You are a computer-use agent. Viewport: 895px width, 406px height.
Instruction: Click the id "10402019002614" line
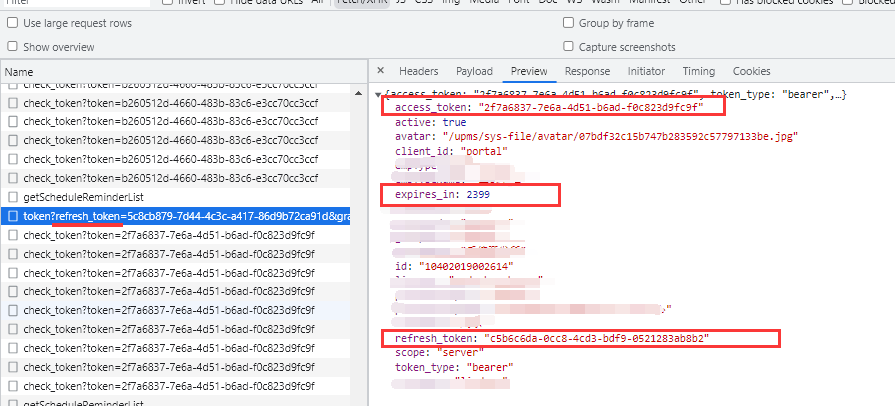click(x=454, y=266)
